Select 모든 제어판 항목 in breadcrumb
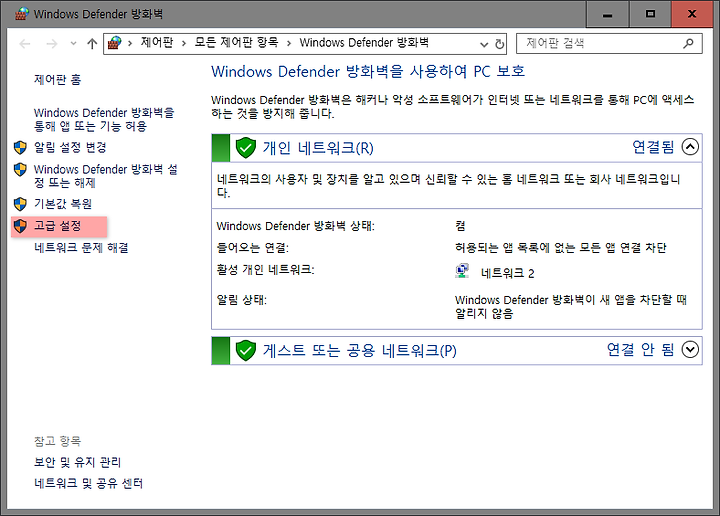 tap(236, 43)
